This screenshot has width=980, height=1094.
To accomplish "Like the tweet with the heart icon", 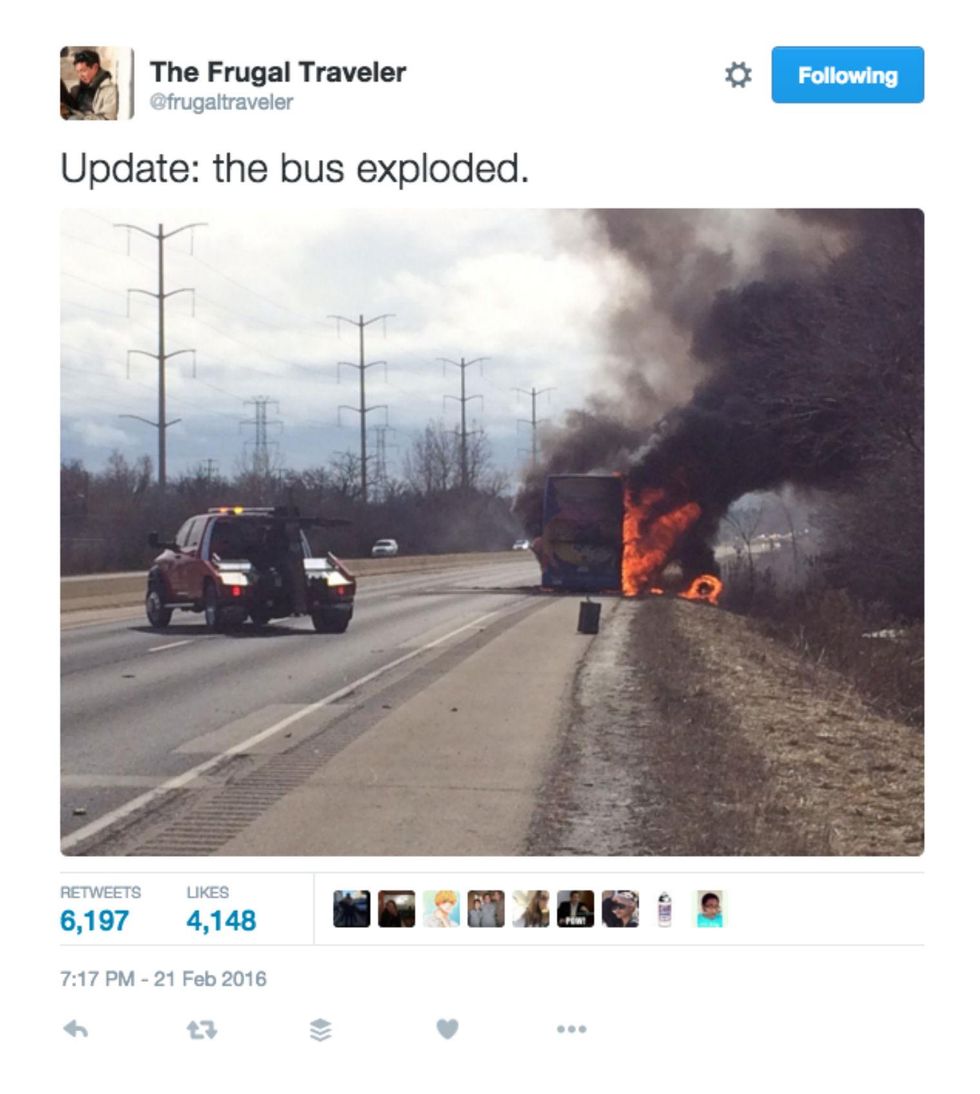I will coord(447,1029).
